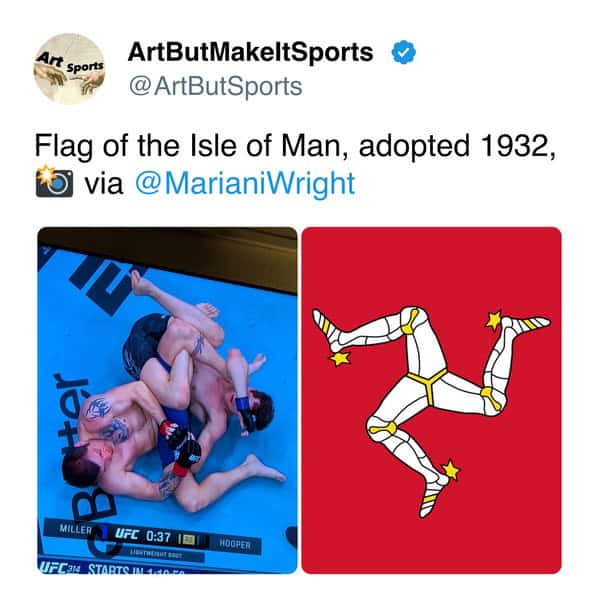
Task: Click the HOOPER name on scoreboard
Action: tap(234, 544)
